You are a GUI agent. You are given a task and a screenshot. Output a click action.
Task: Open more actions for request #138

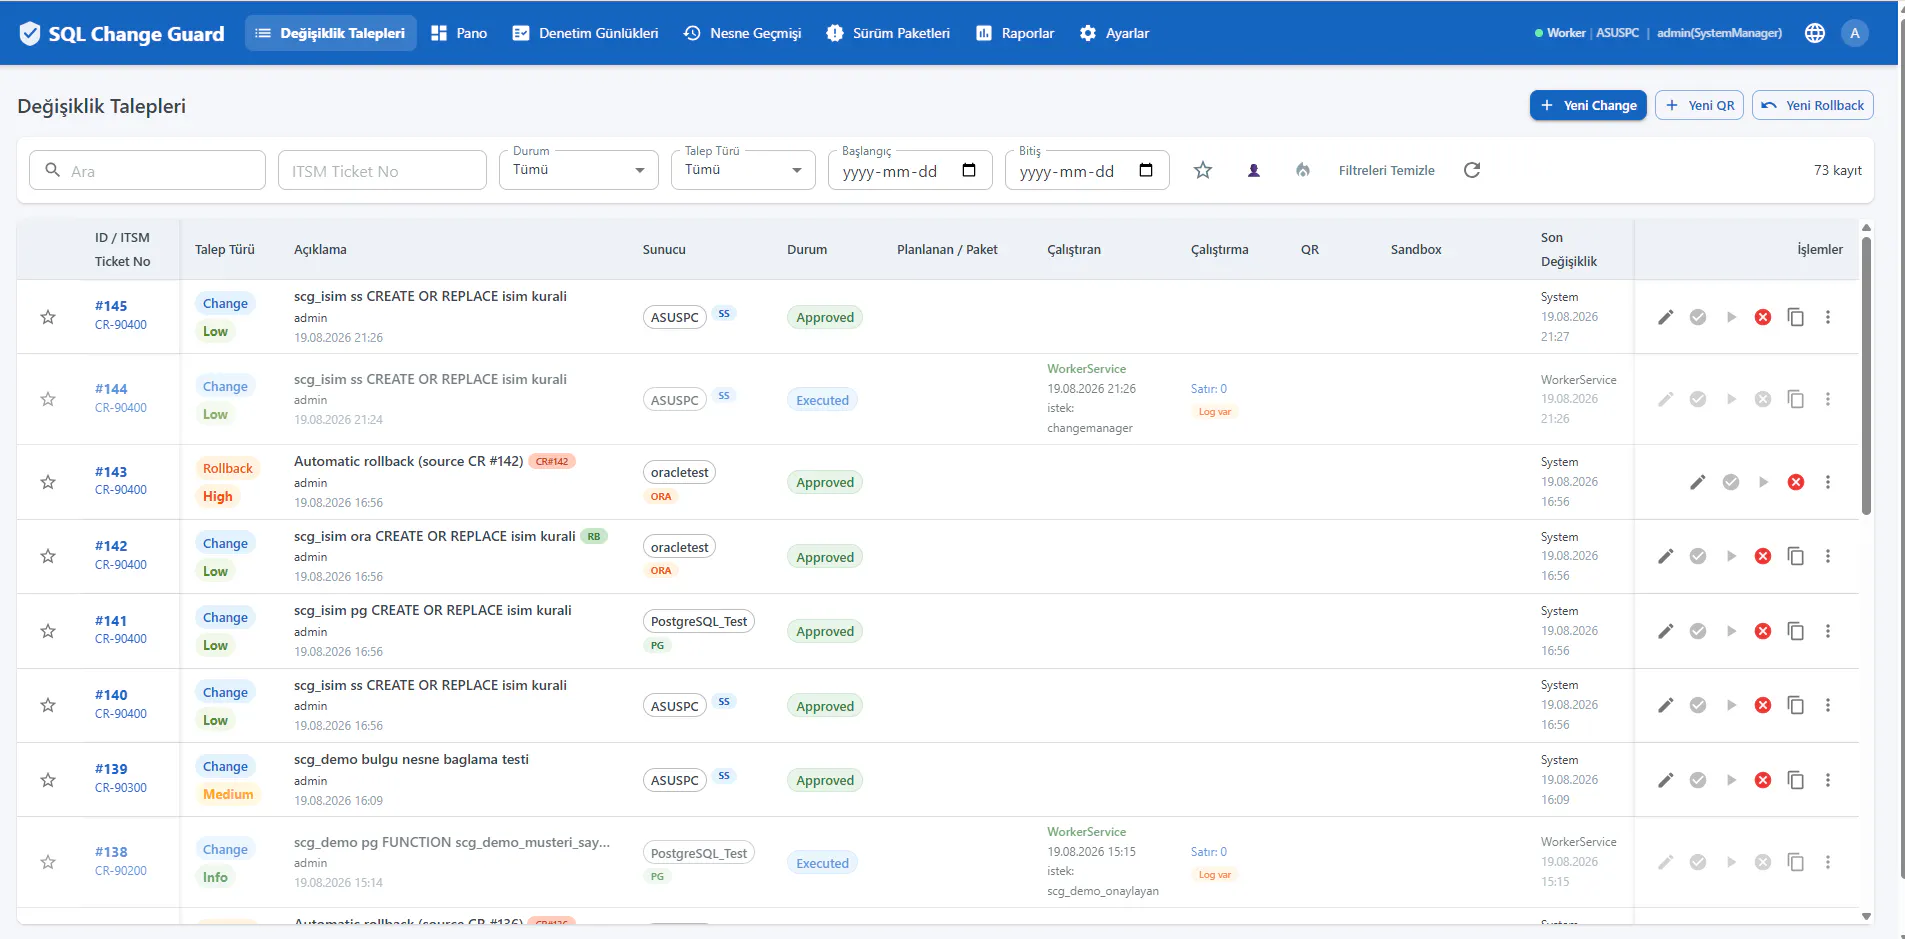[1828, 862]
